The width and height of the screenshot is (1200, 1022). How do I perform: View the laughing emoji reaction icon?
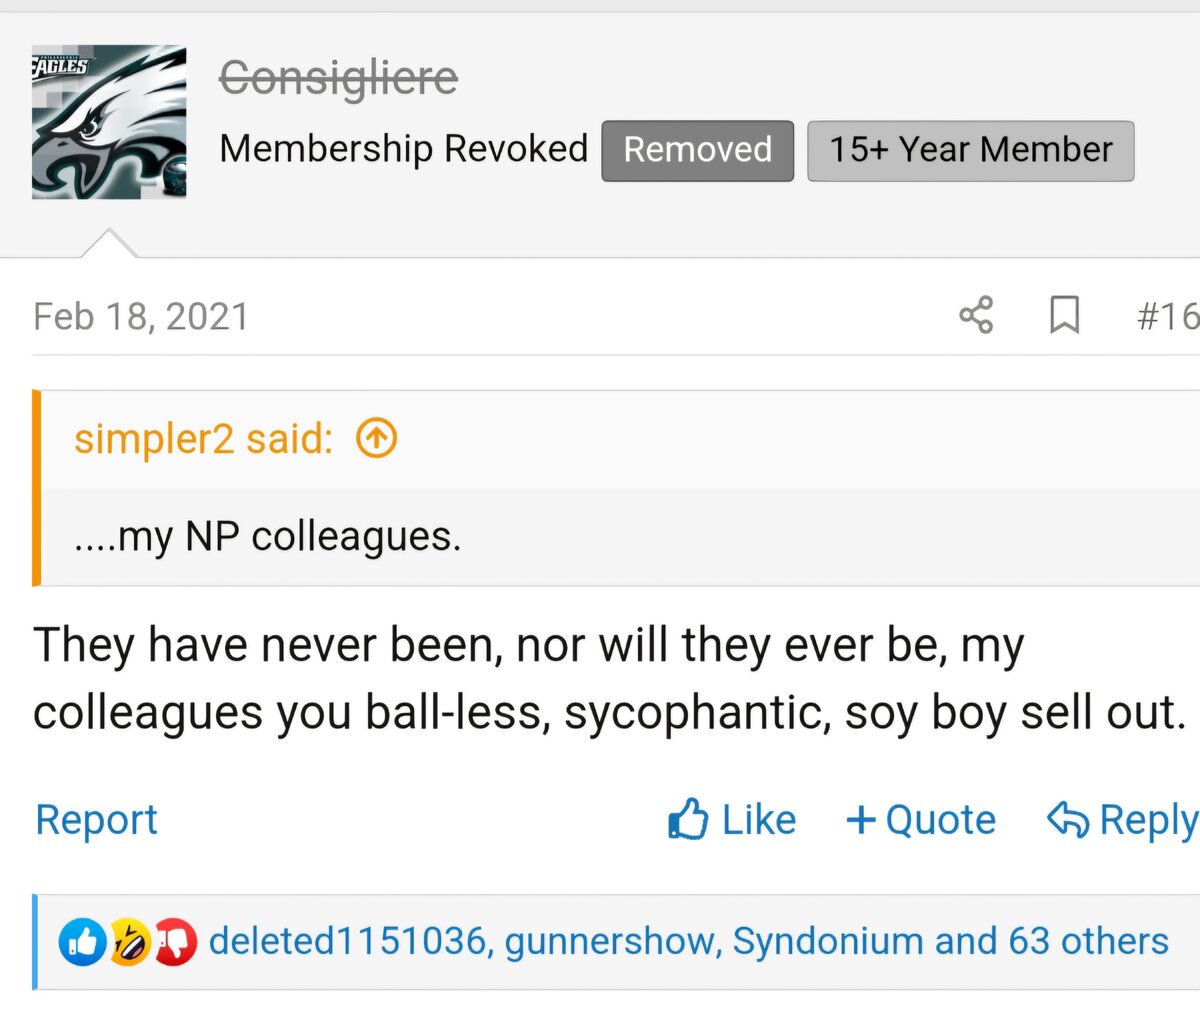pyautogui.click(x=129, y=942)
